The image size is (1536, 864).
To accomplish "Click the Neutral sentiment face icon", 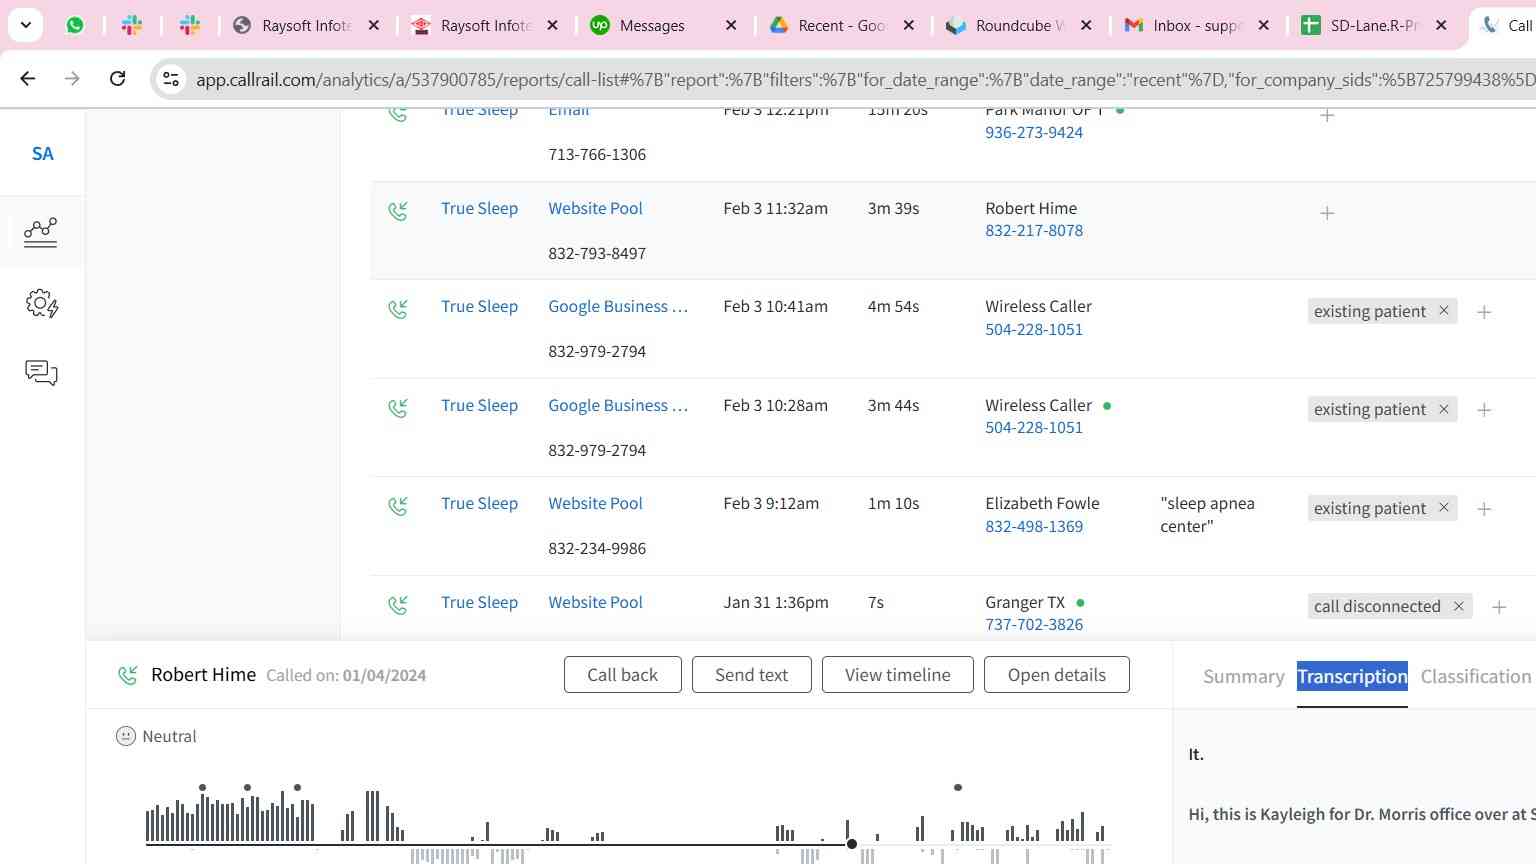I will (126, 736).
